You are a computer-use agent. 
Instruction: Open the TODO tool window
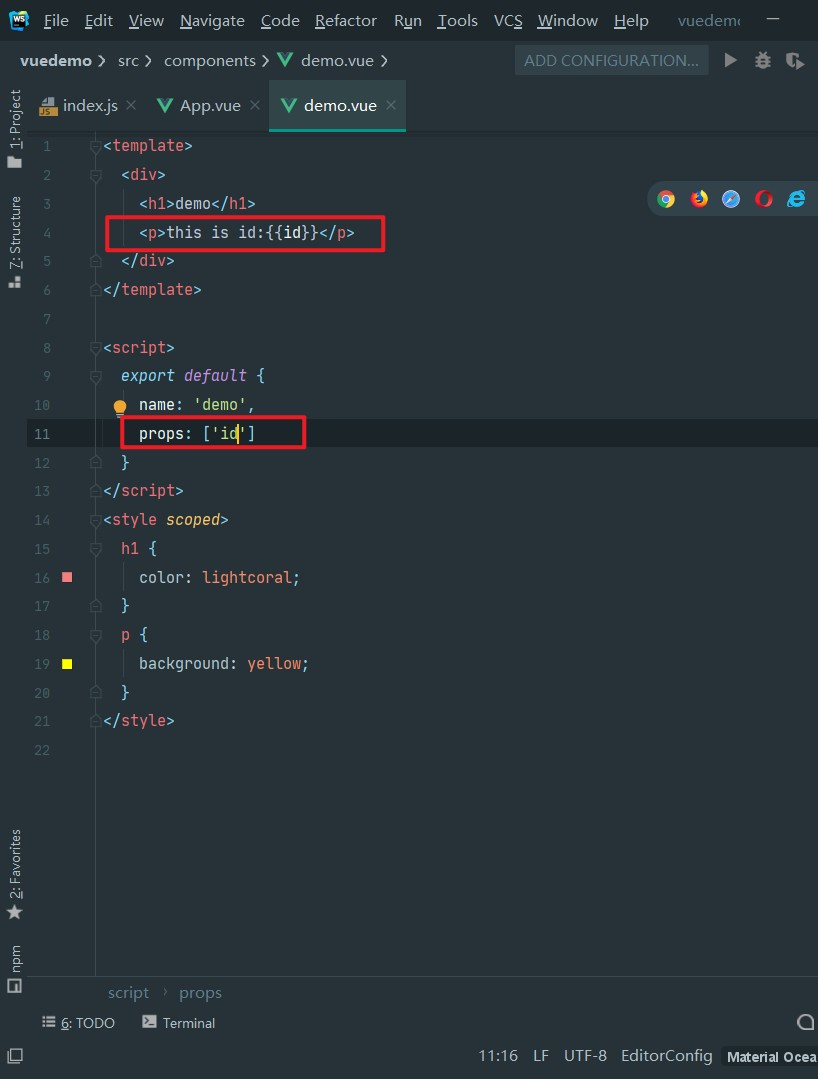point(78,1023)
